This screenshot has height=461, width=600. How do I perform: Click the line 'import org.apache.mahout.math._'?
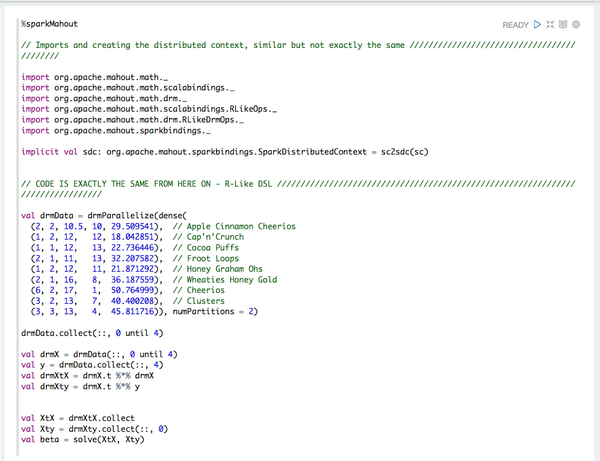click(x=95, y=77)
